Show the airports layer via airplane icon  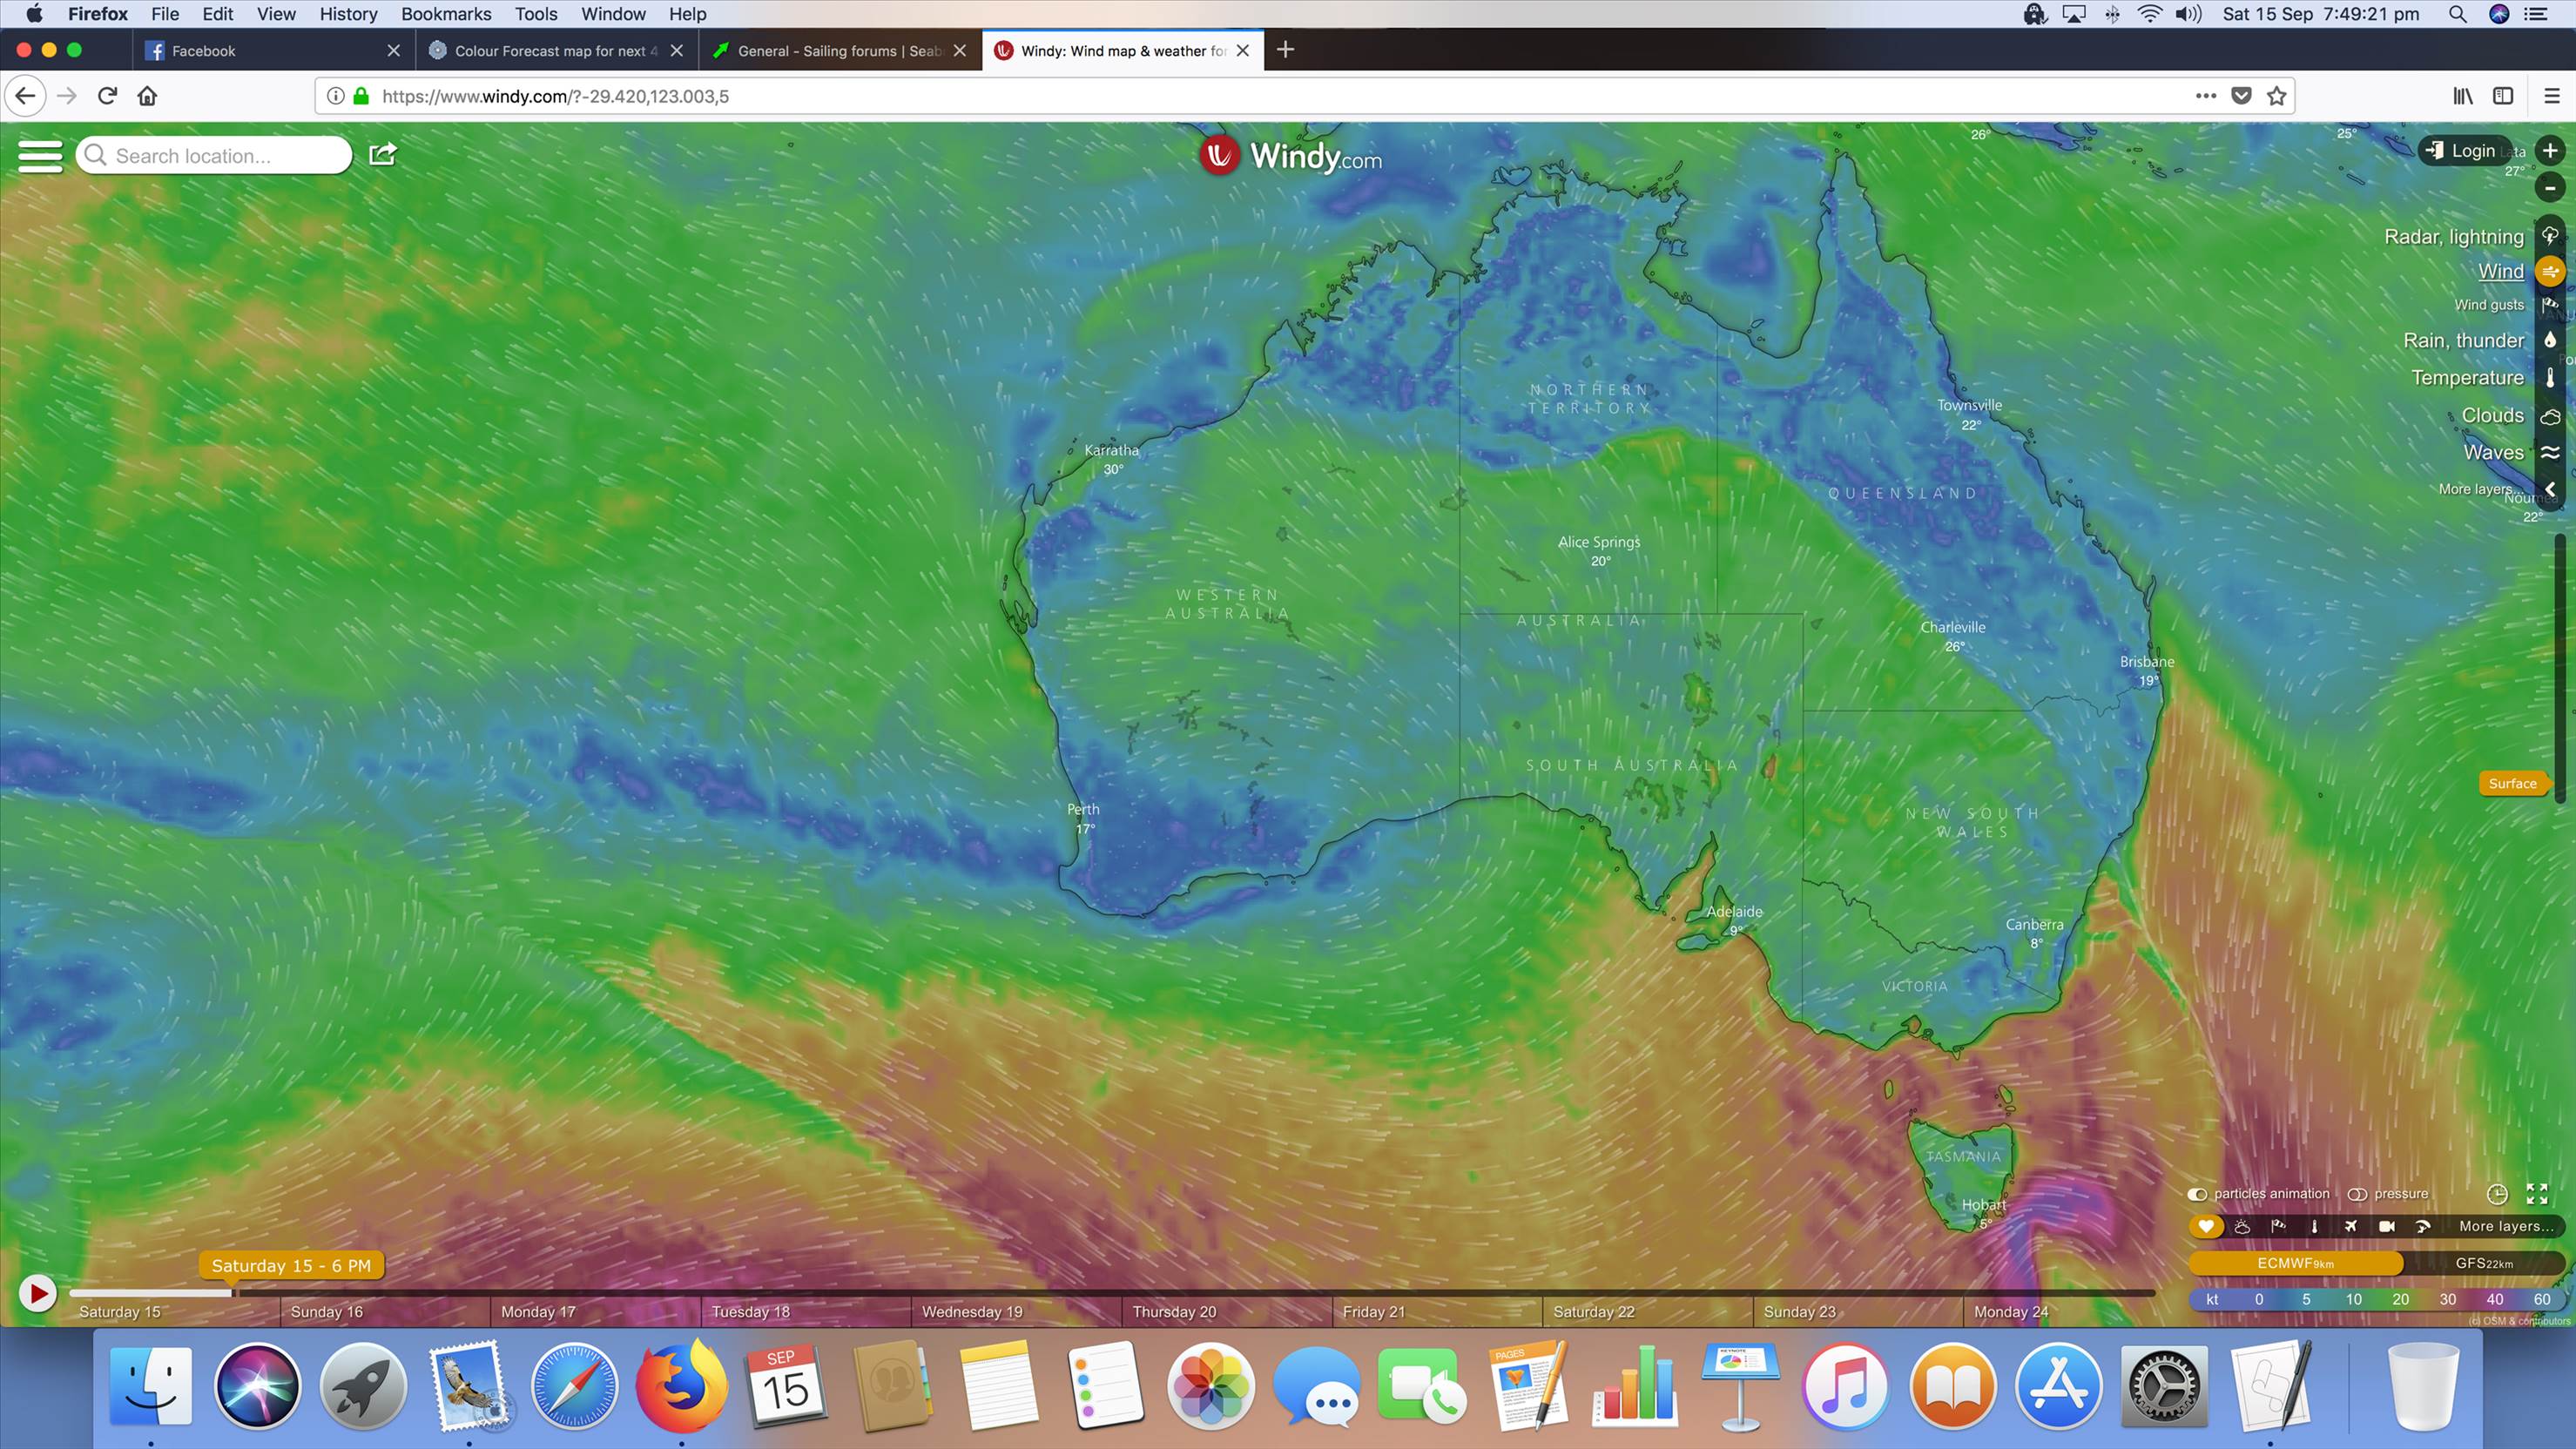pos(2350,1226)
